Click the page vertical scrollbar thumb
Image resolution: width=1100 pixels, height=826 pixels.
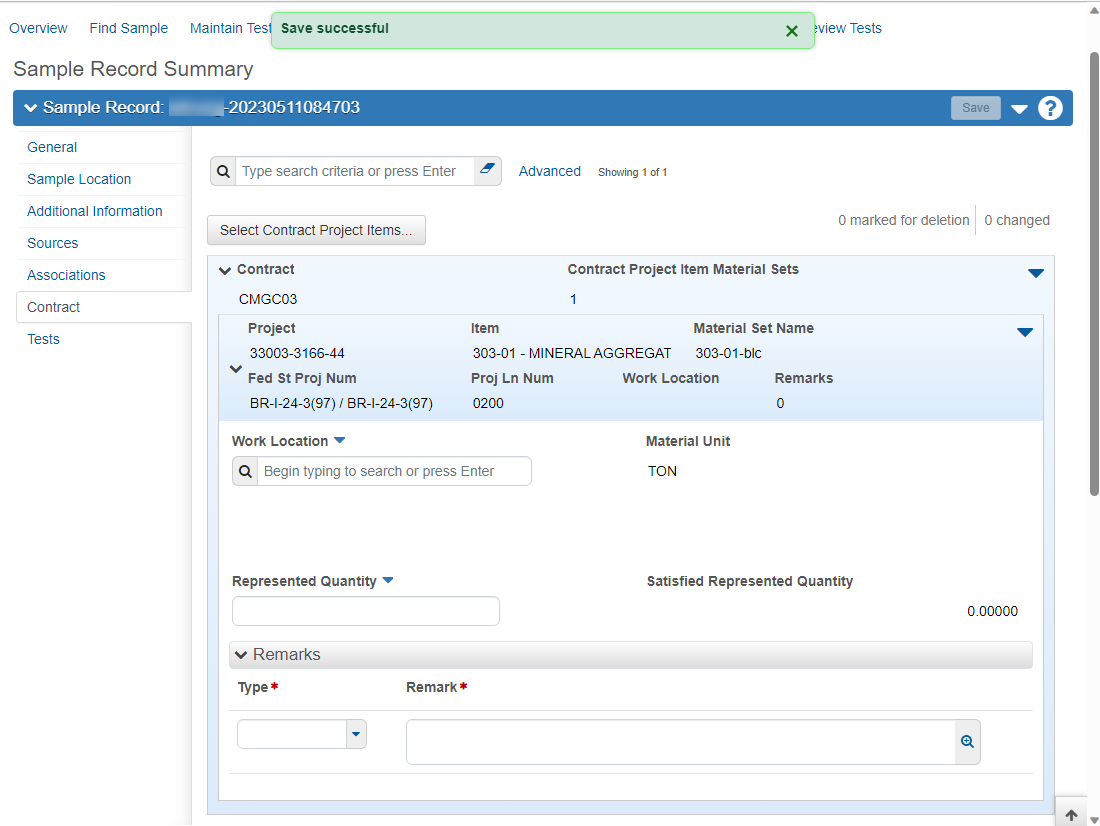pyautogui.click(x=1094, y=274)
